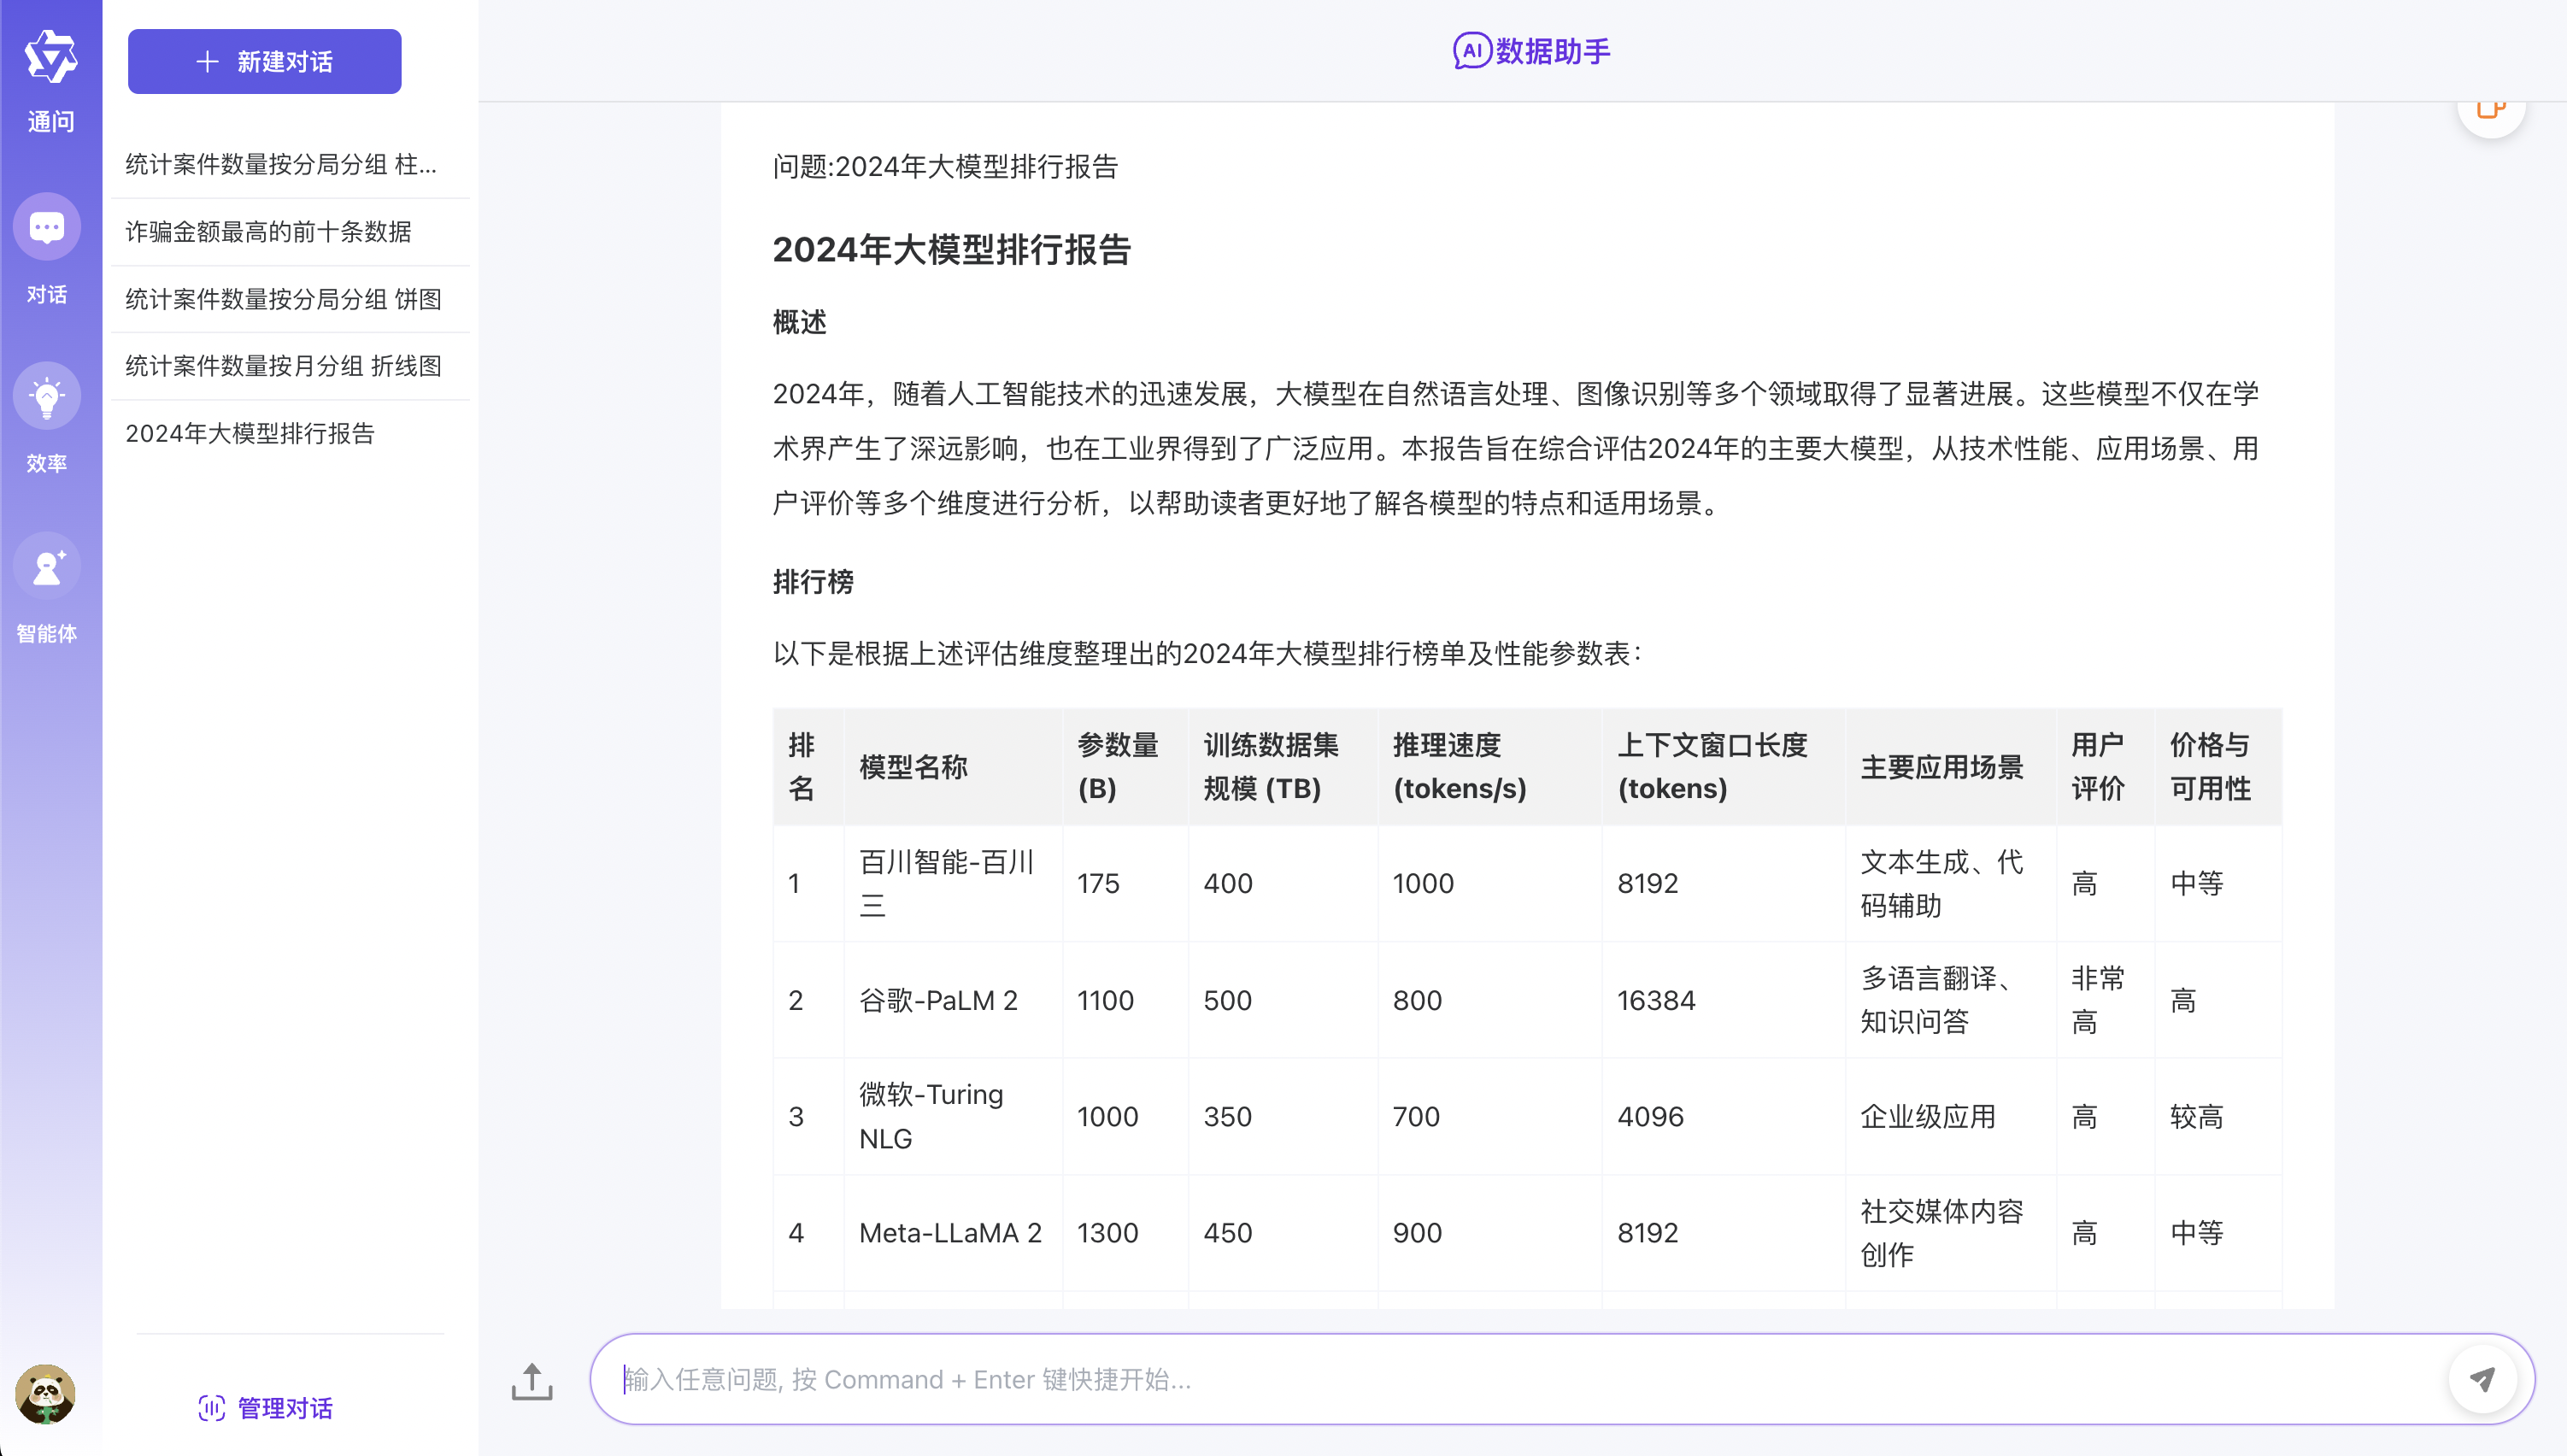This screenshot has width=2567, height=1456.
Task: Click the 推理速度 column header
Action: (x=1459, y=767)
